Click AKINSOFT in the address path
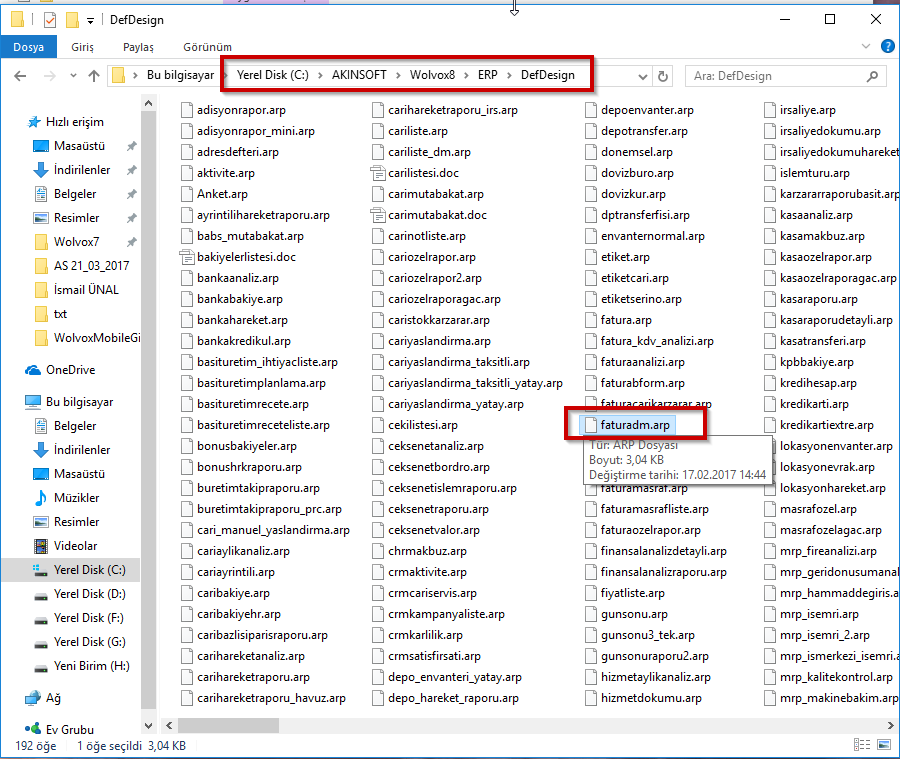This screenshot has height=759, width=900. click(359, 75)
